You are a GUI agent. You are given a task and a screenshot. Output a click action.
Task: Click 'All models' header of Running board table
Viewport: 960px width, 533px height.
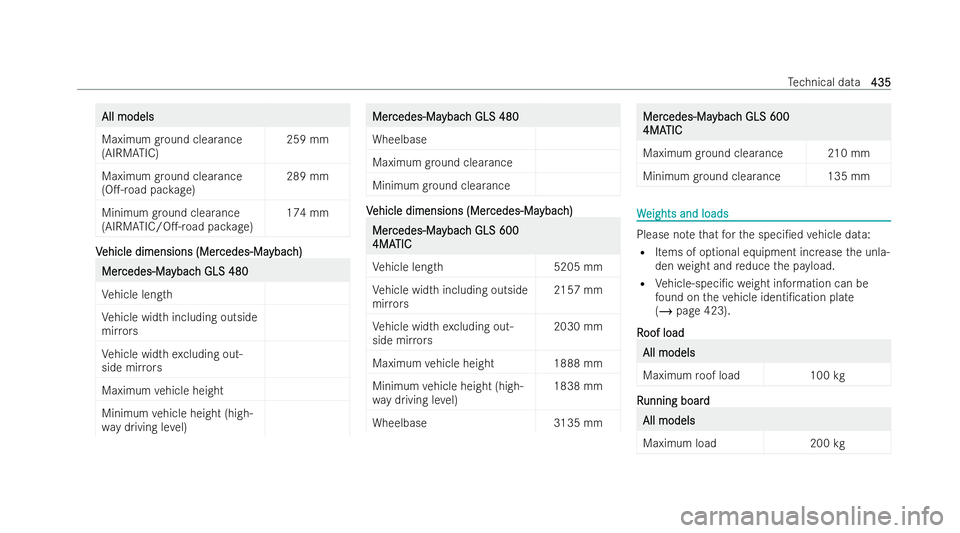tap(669, 420)
